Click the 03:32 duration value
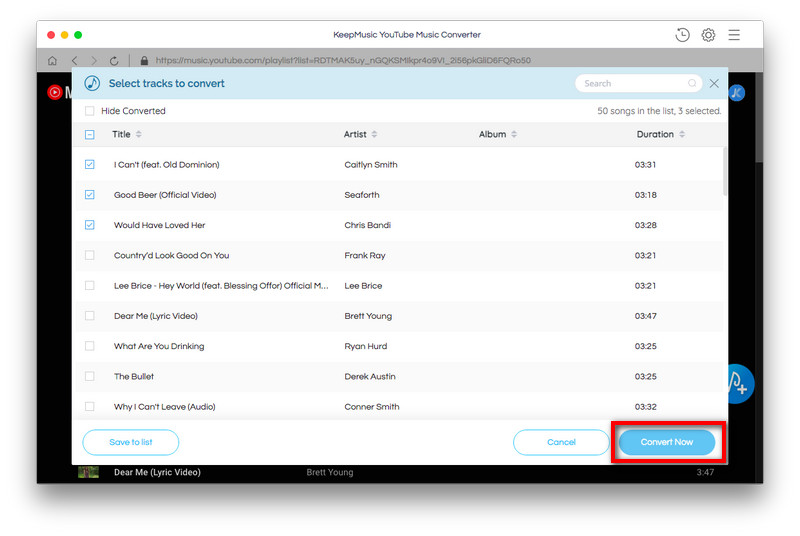800x536 pixels. pyautogui.click(x=645, y=407)
